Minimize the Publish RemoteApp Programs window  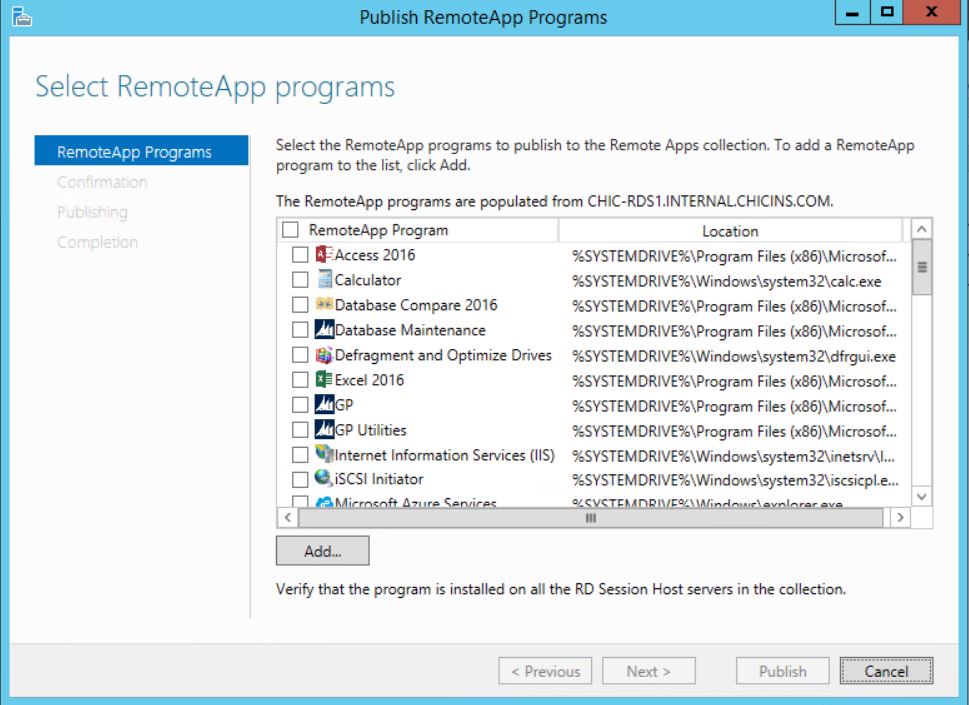coord(853,12)
